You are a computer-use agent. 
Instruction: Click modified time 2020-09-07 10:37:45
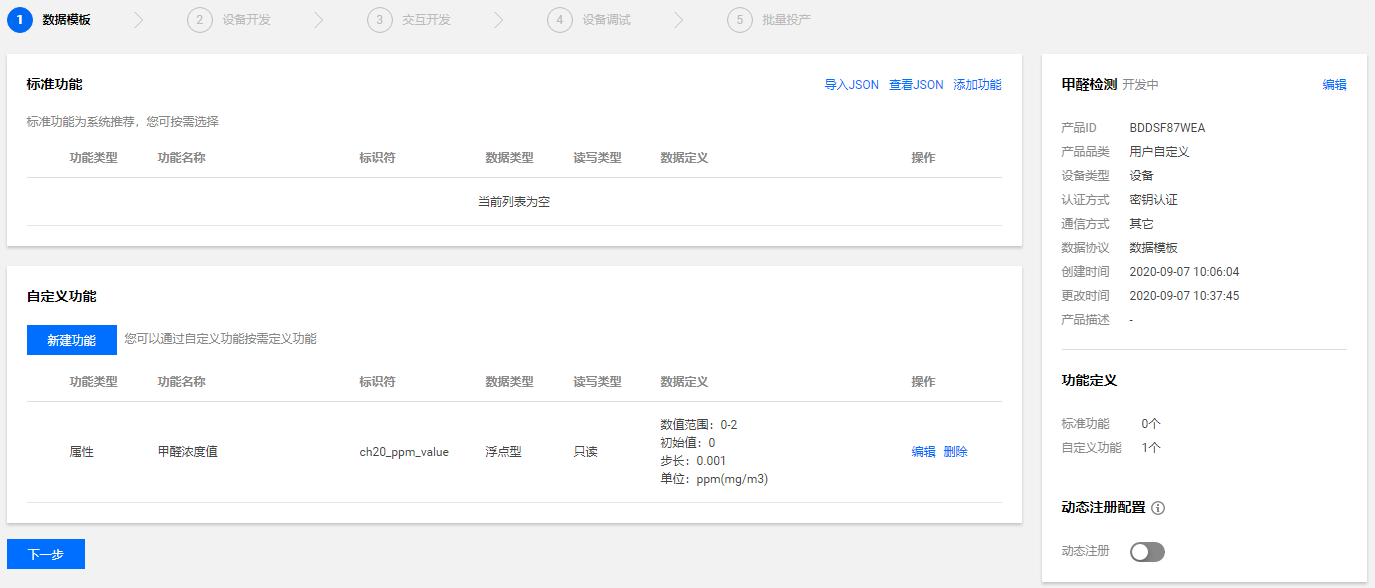(1184, 296)
